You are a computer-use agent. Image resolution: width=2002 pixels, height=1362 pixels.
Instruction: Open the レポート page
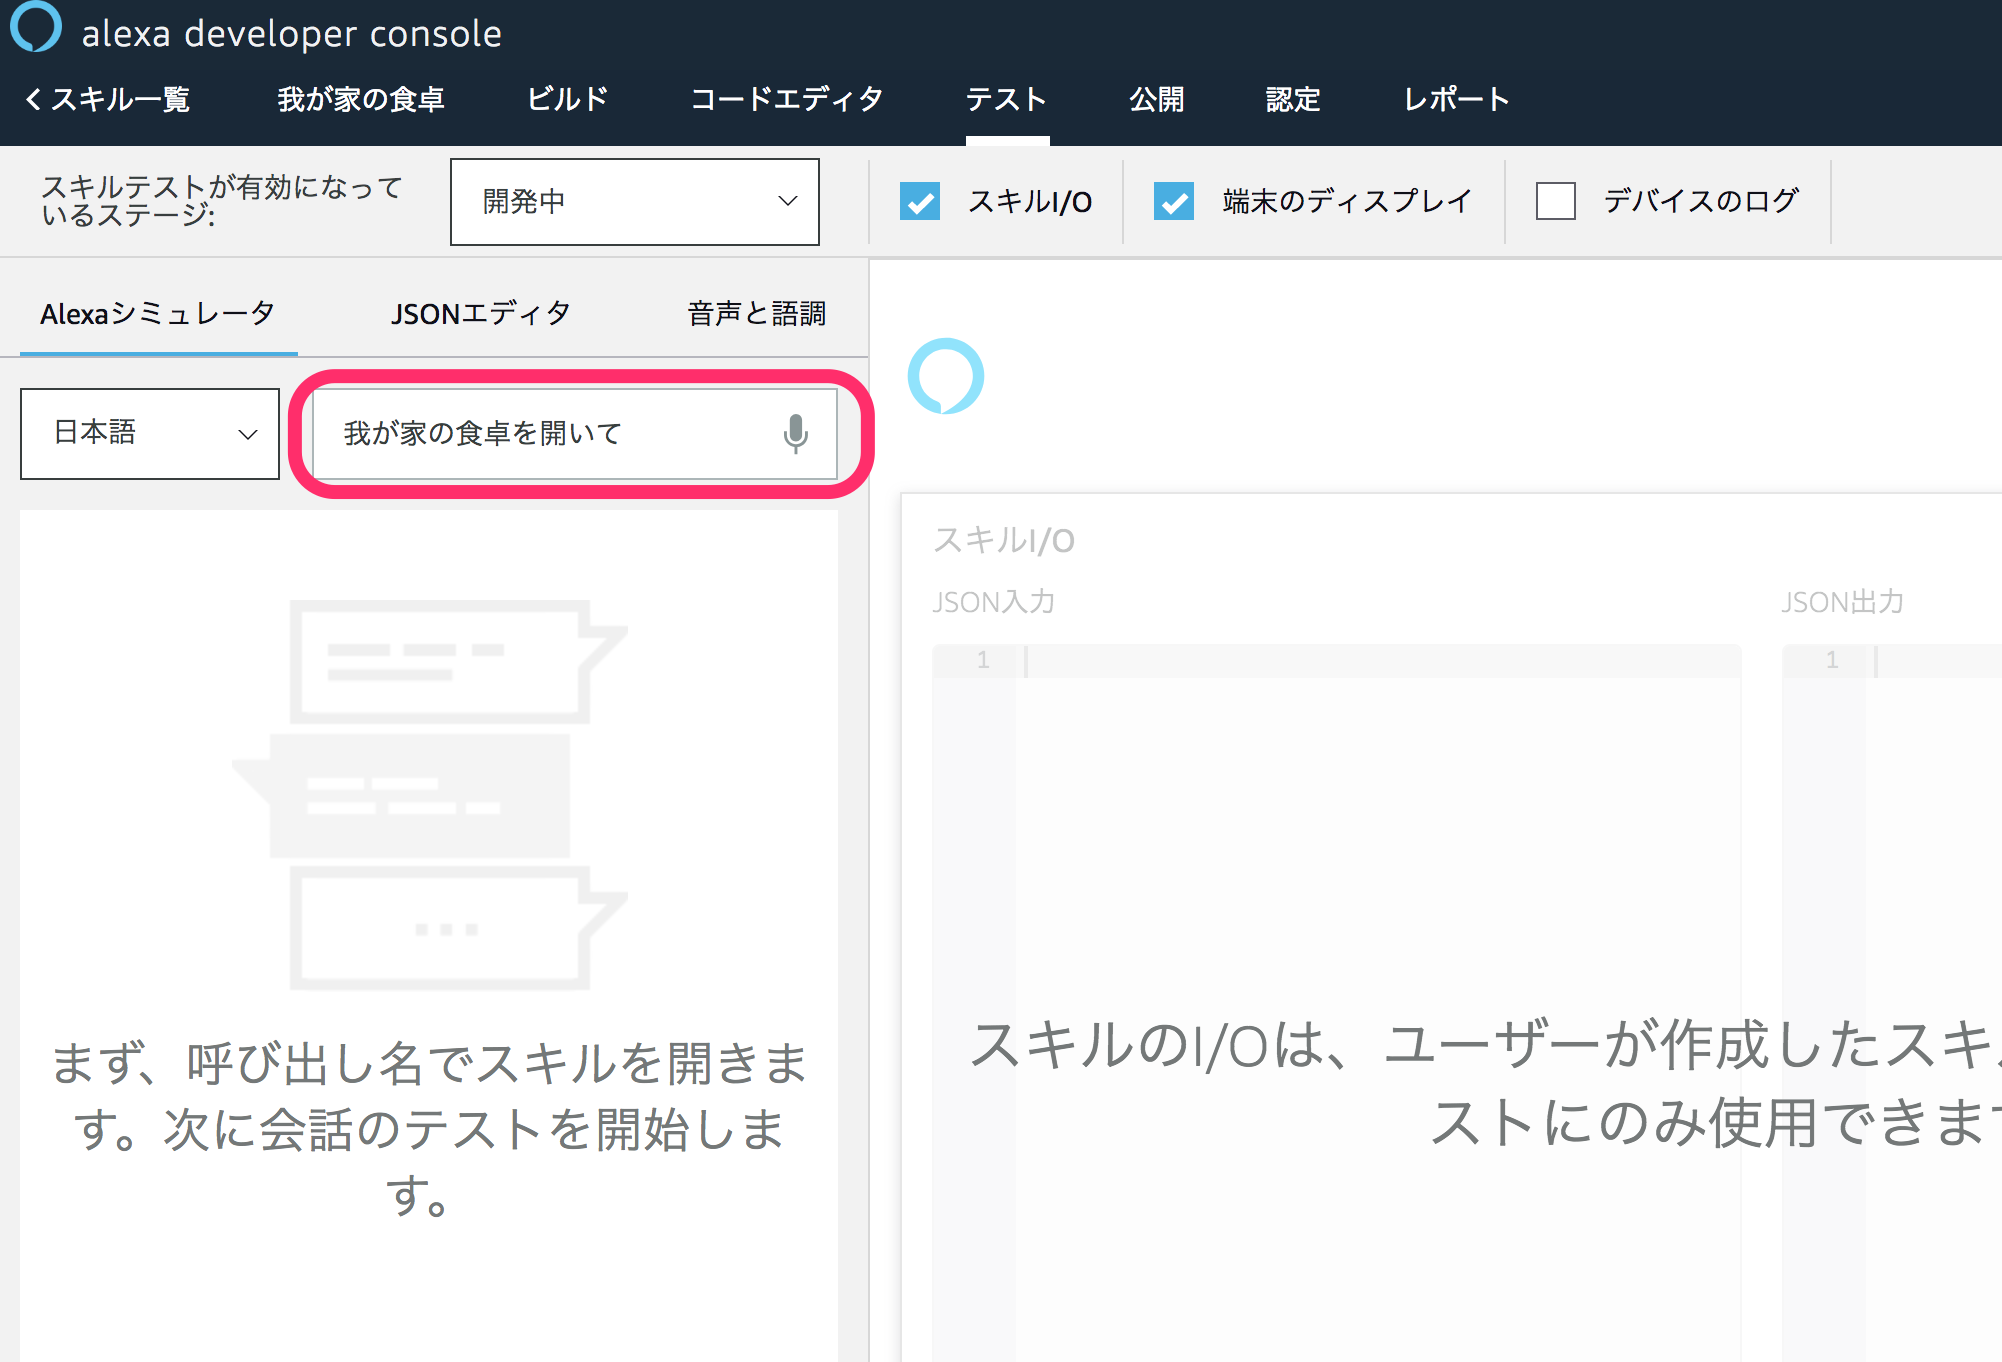point(1456,99)
